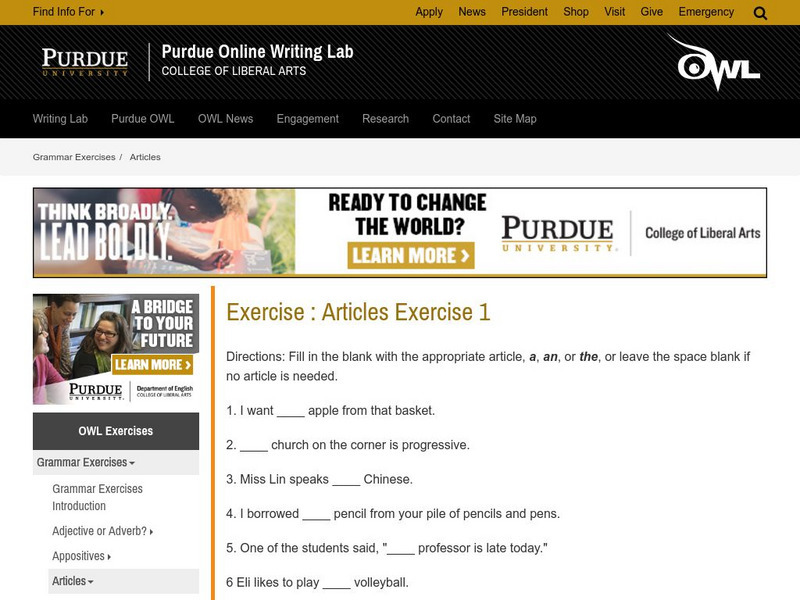Click the Articles breadcrumb
Screen dimensions: 800x600
[x=145, y=157]
